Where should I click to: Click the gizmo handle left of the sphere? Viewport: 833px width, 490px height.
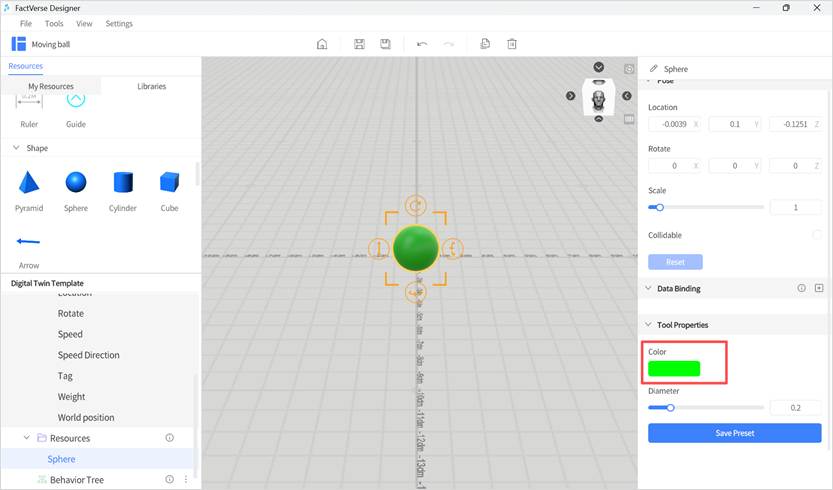point(379,248)
